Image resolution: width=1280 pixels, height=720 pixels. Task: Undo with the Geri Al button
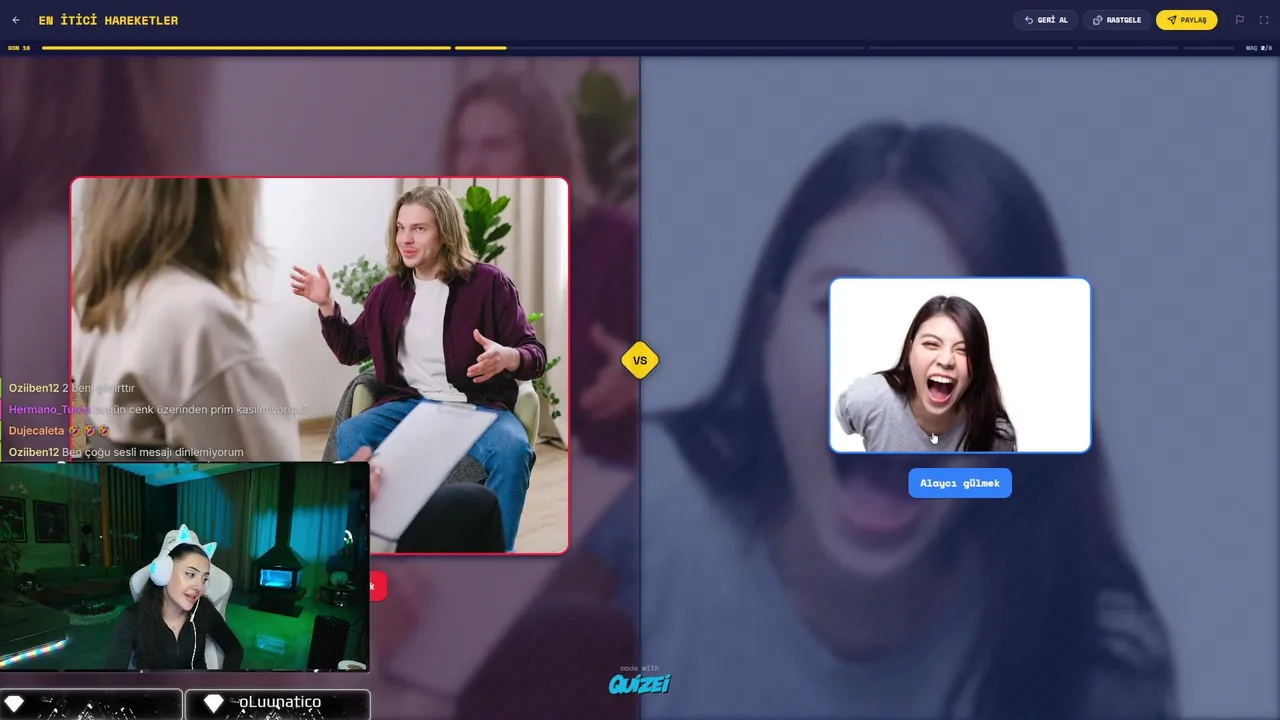1046,20
